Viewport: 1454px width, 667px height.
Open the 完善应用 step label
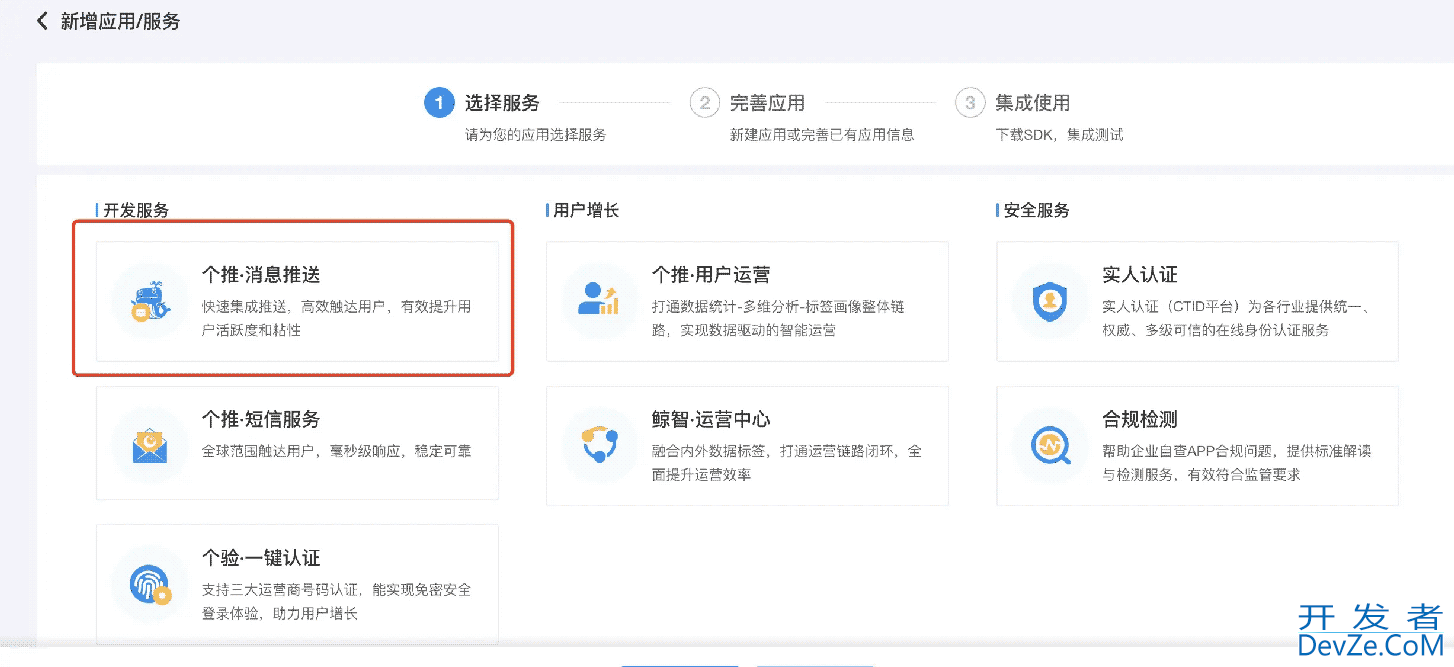pos(767,102)
